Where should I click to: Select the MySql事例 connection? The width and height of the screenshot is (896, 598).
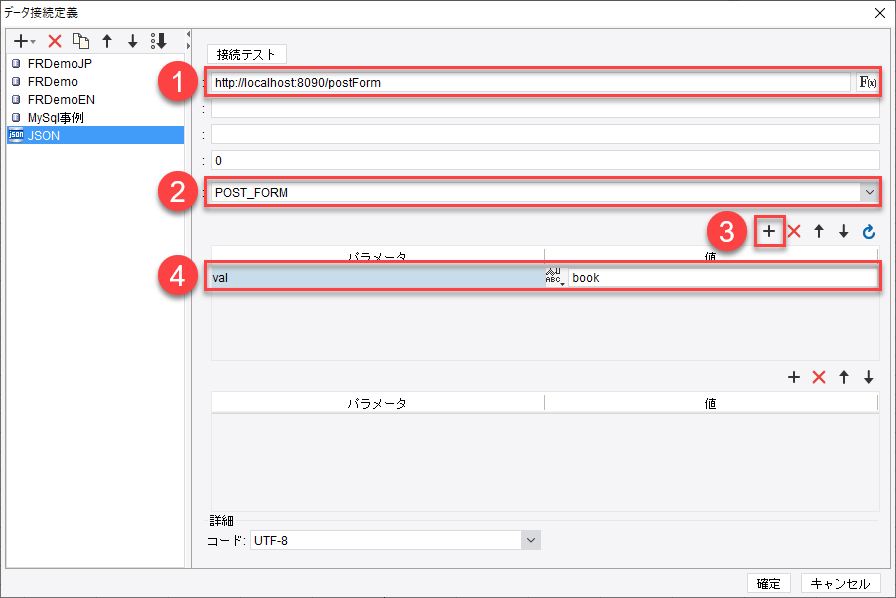click(x=95, y=118)
